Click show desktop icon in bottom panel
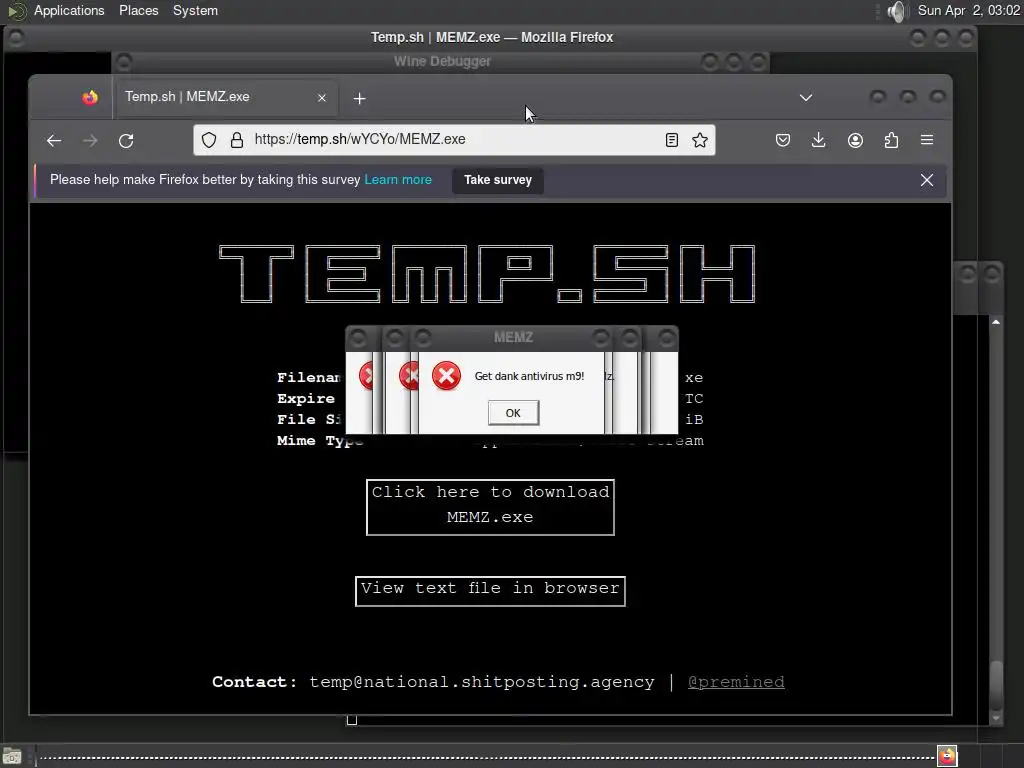This screenshot has height=768, width=1024. [12, 758]
